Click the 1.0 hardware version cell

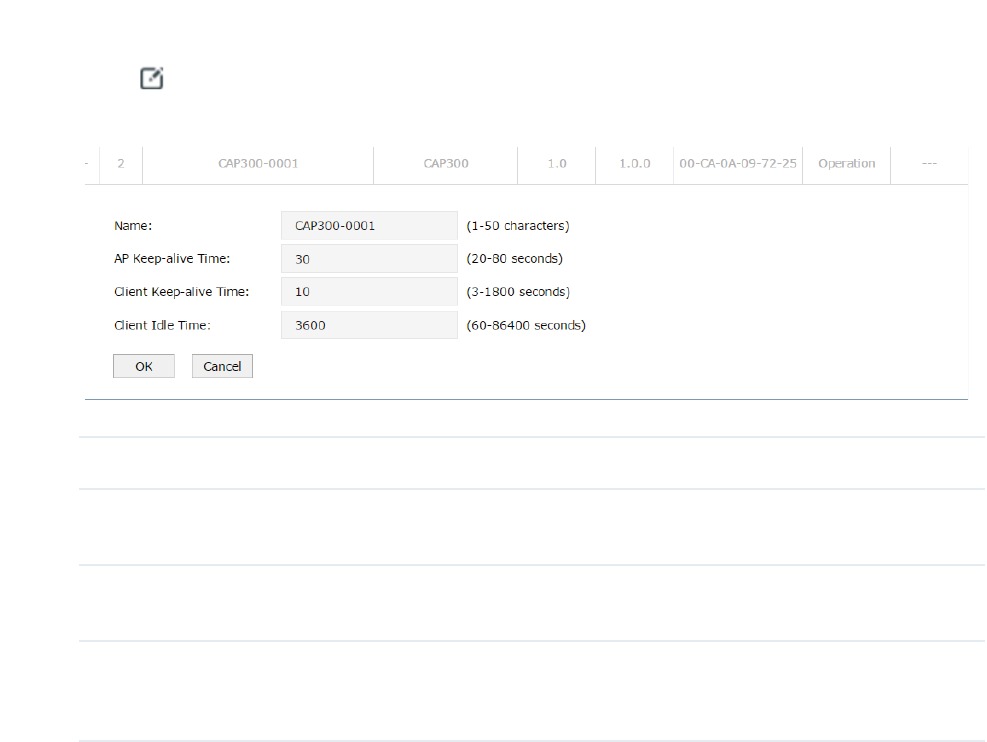coord(556,164)
